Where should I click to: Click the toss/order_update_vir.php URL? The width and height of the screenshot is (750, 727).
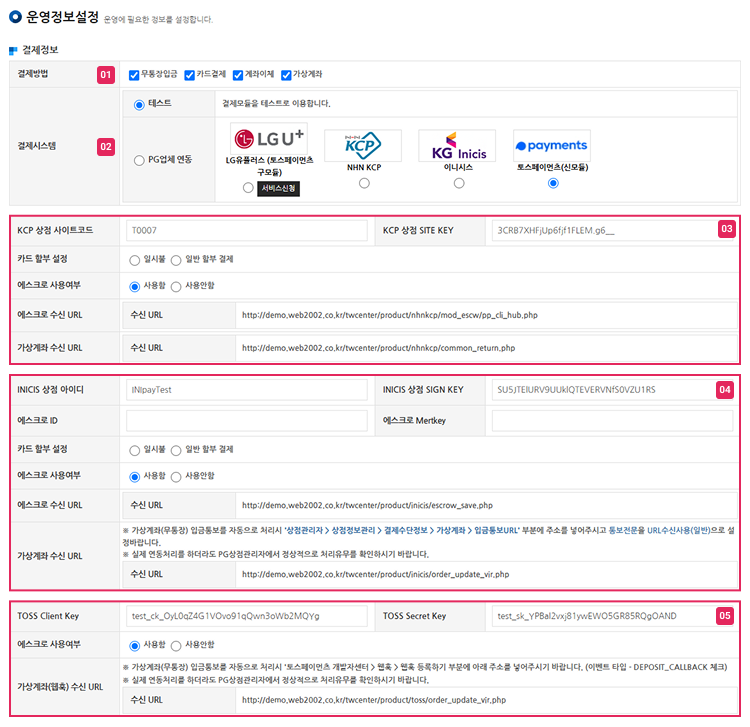374,700
